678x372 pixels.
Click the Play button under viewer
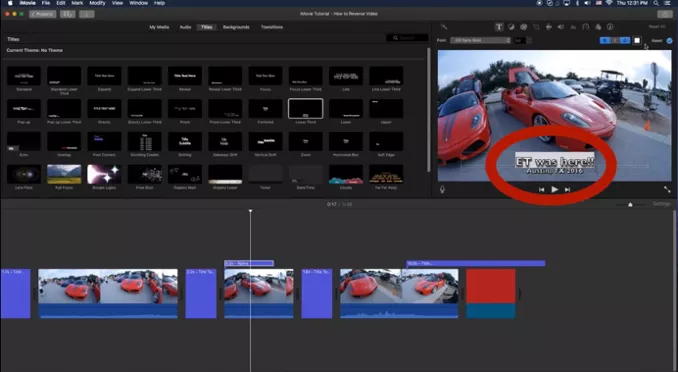[x=554, y=189]
